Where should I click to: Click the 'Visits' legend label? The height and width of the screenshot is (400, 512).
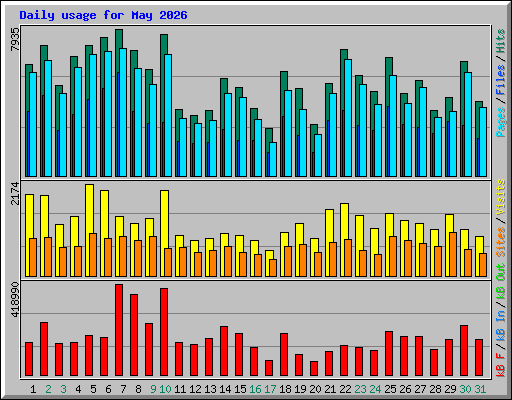pos(501,197)
